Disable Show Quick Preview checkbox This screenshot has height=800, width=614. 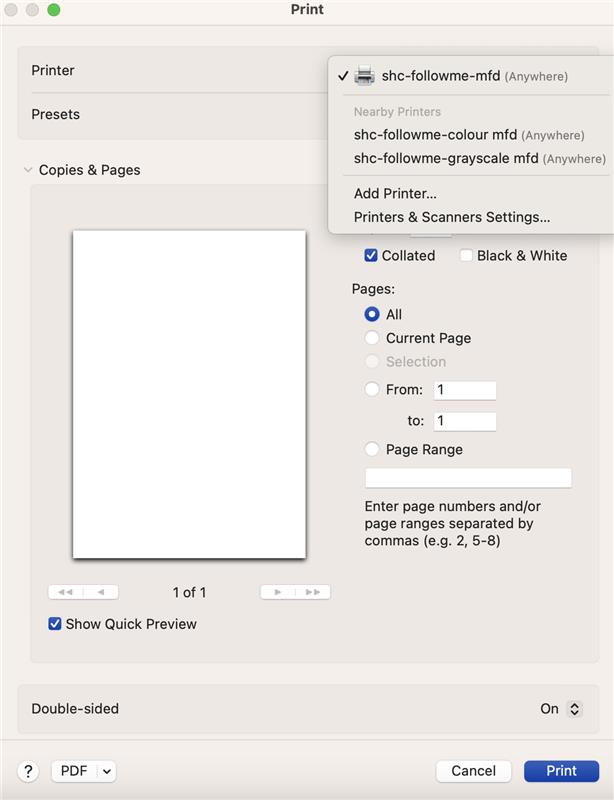[55, 624]
